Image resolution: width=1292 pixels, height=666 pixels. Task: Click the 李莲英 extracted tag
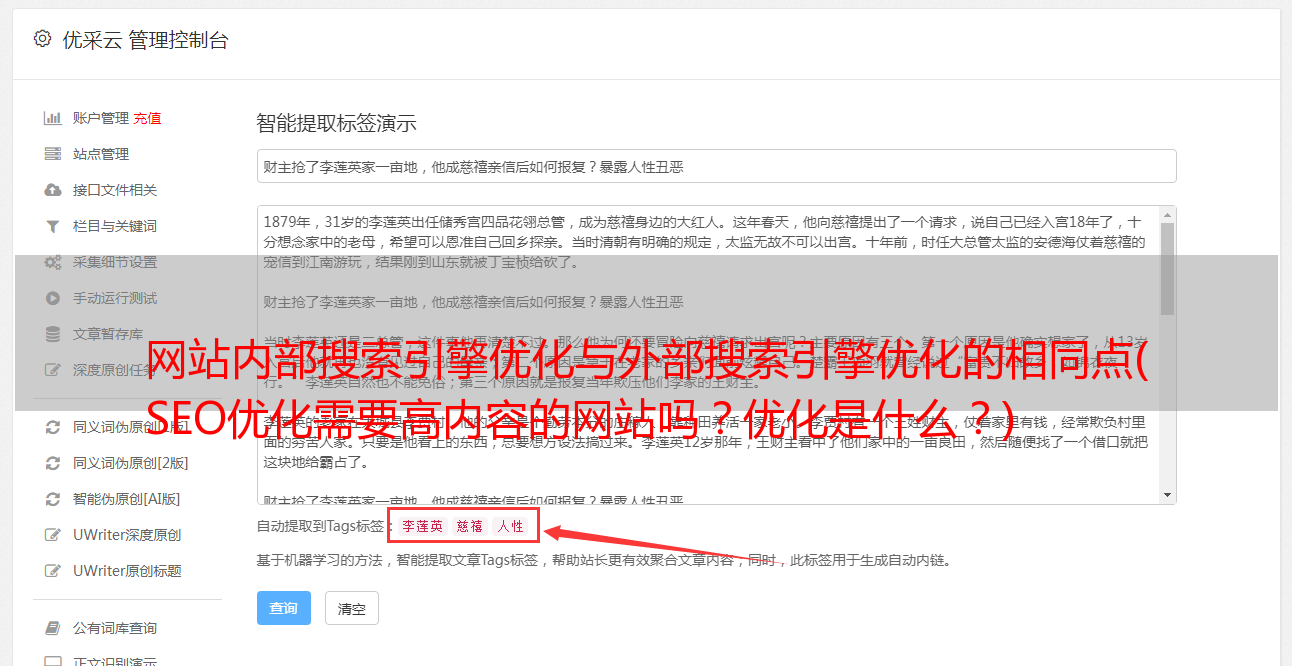[x=422, y=526]
